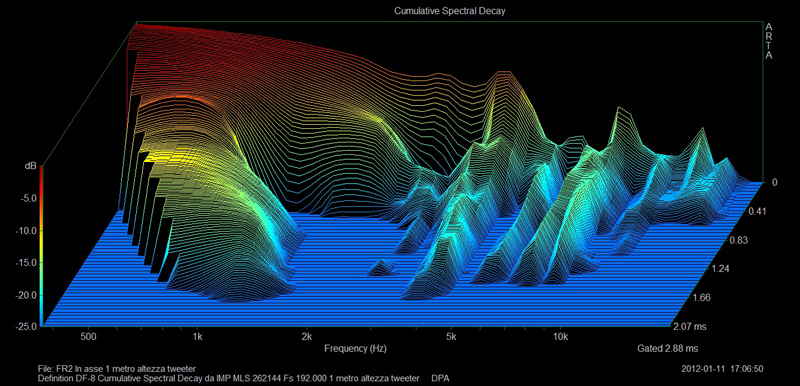Select the 10k frequency axis label
This screenshot has height=386, width=800.
pyautogui.click(x=560, y=337)
